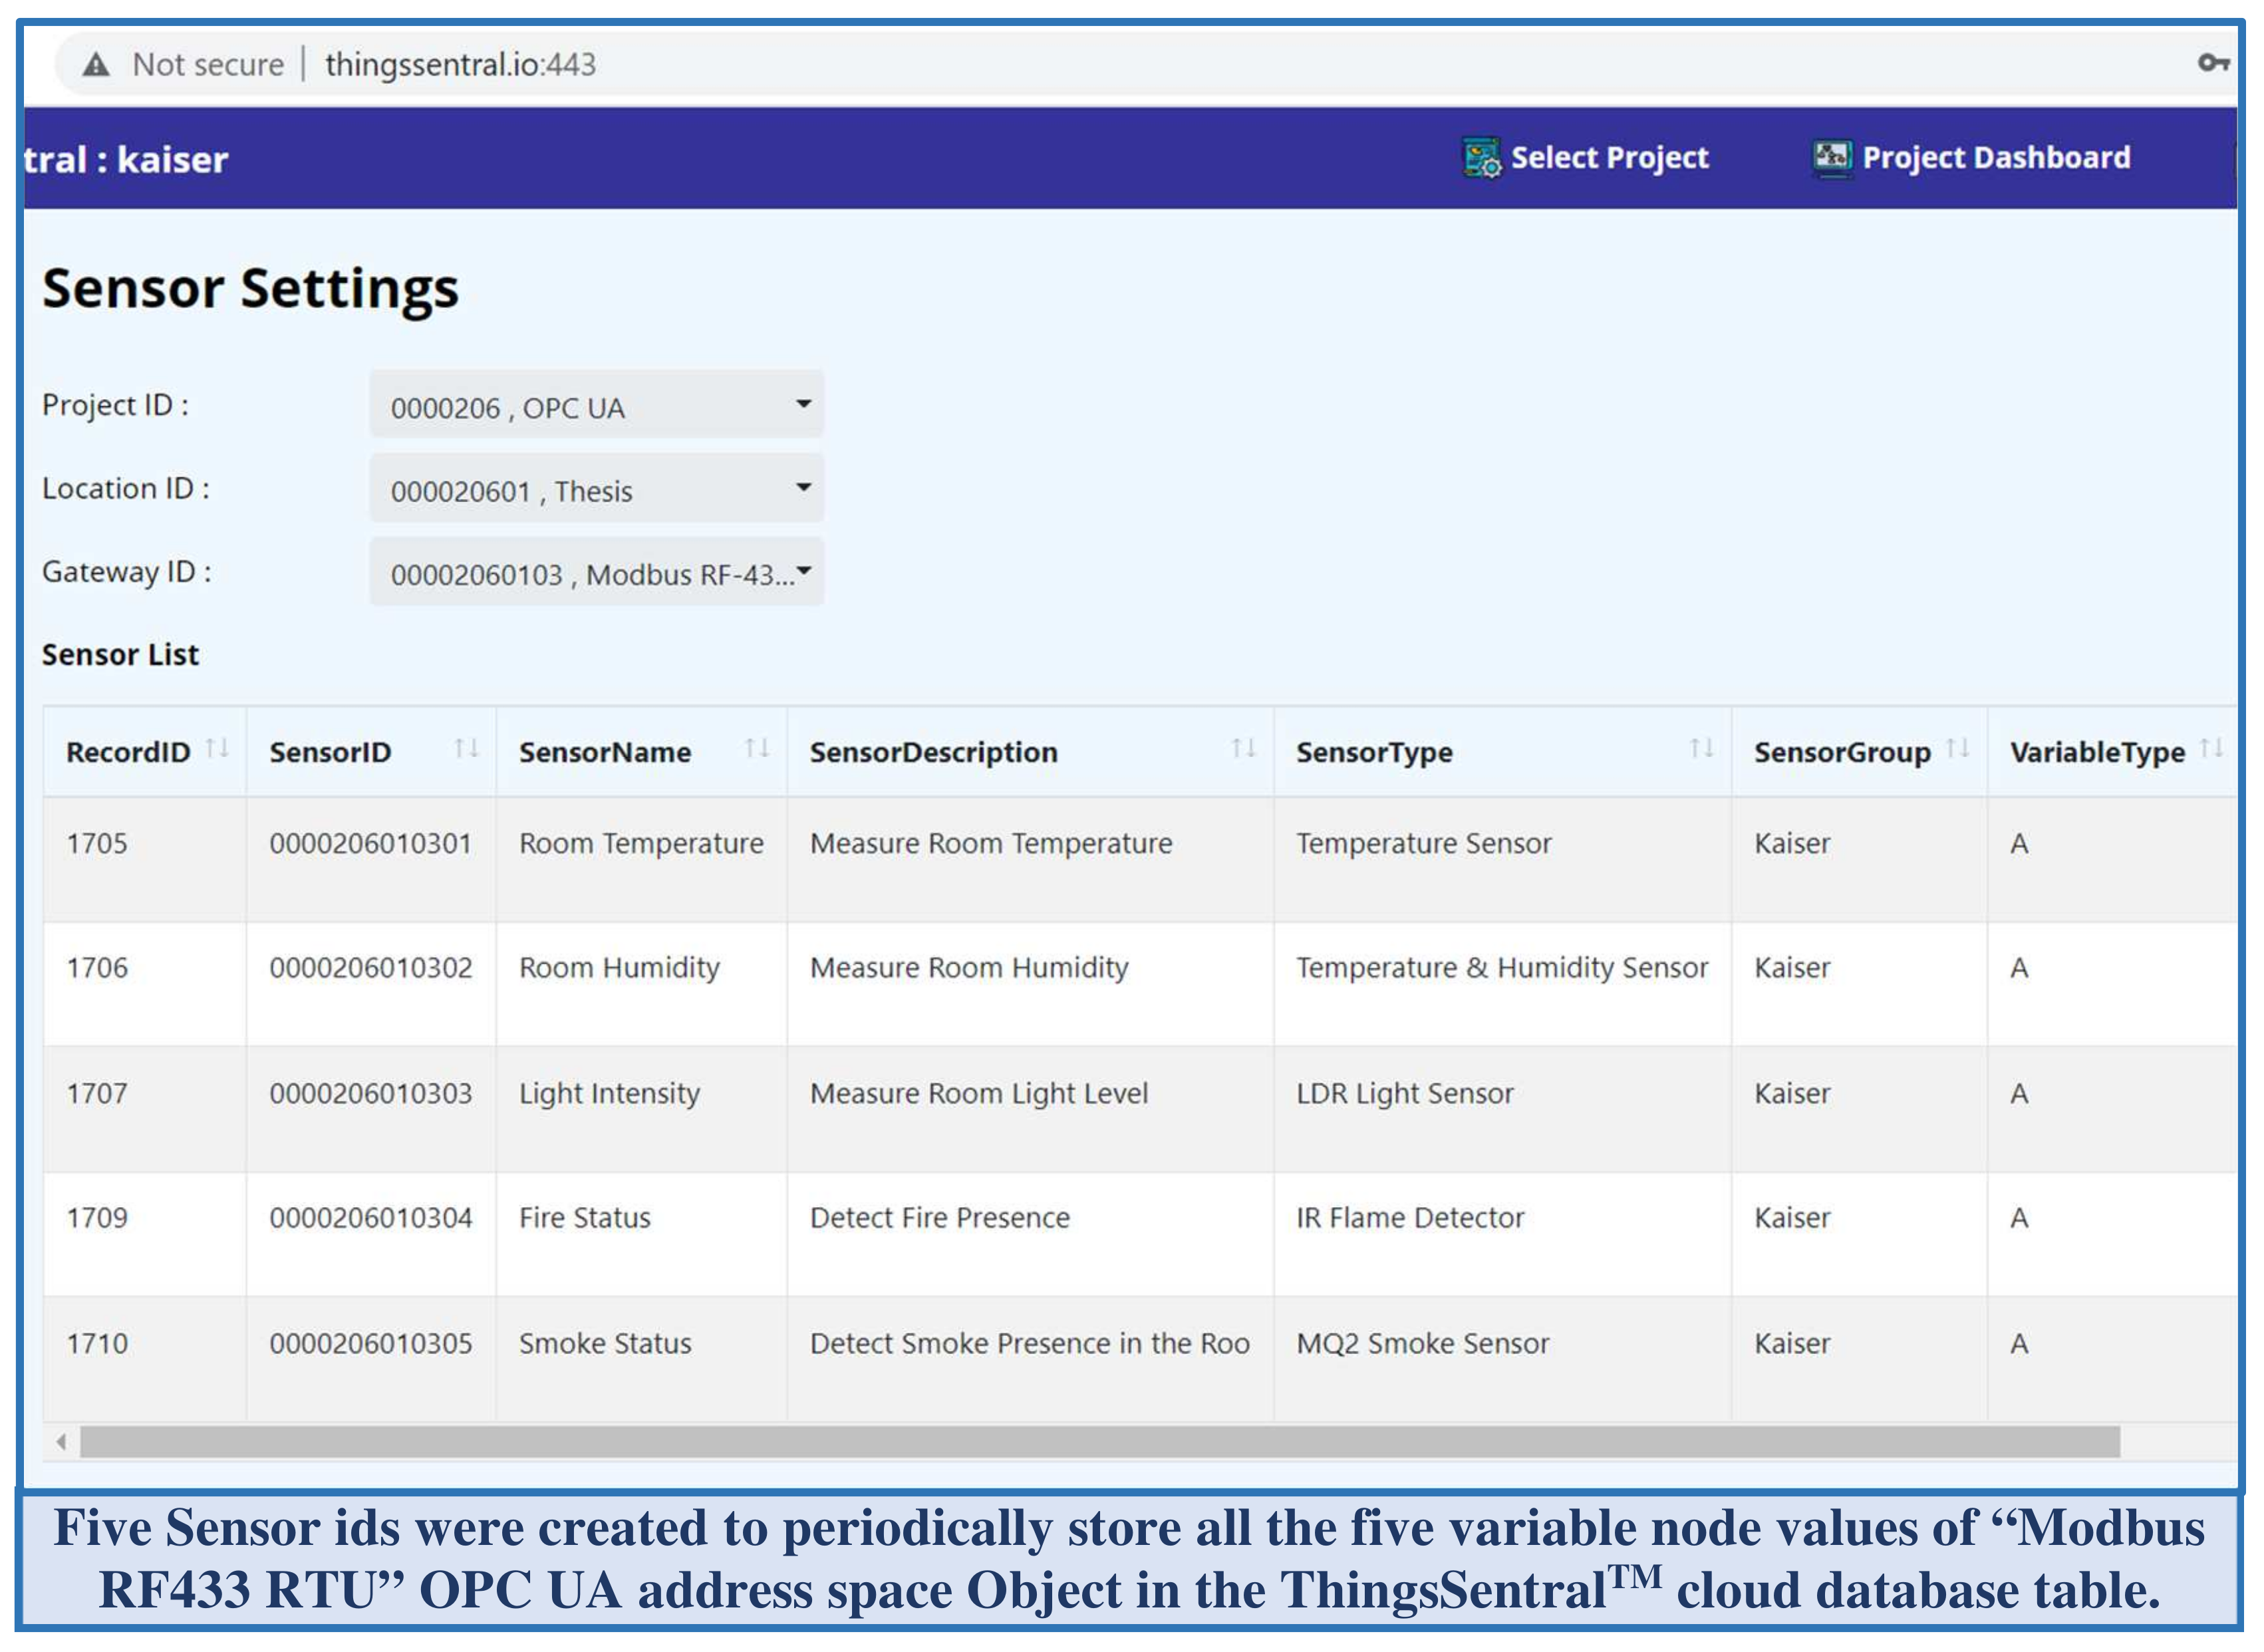Sort by SensorDescription column arrows
The image size is (2264, 1652).
(1243, 748)
